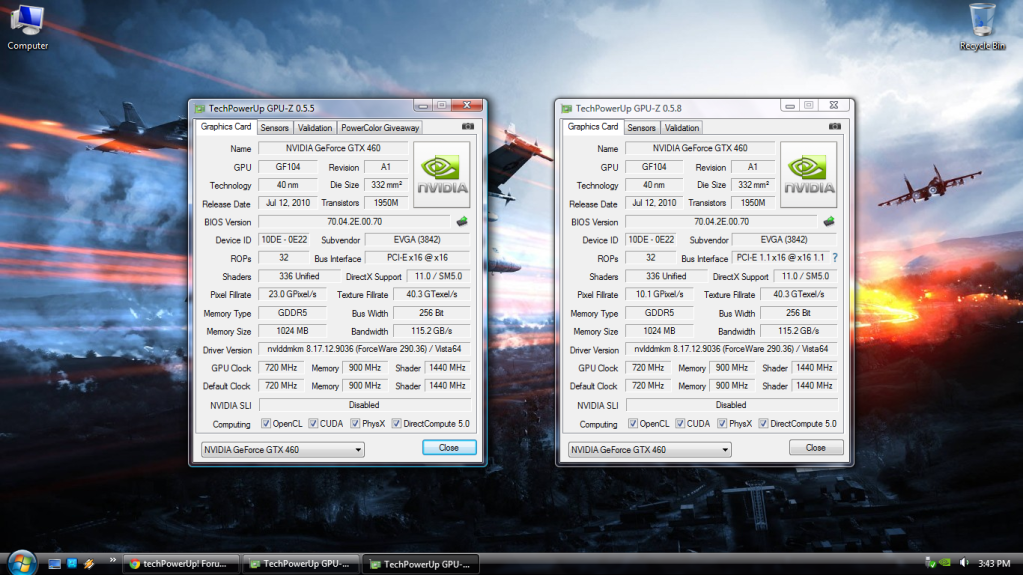Image resolution: width=1023 pixels, height=575 pixels.
Task: Click Pixel Fillrate value 23.0 GPixel/s
Action: [x=292, y=294]
